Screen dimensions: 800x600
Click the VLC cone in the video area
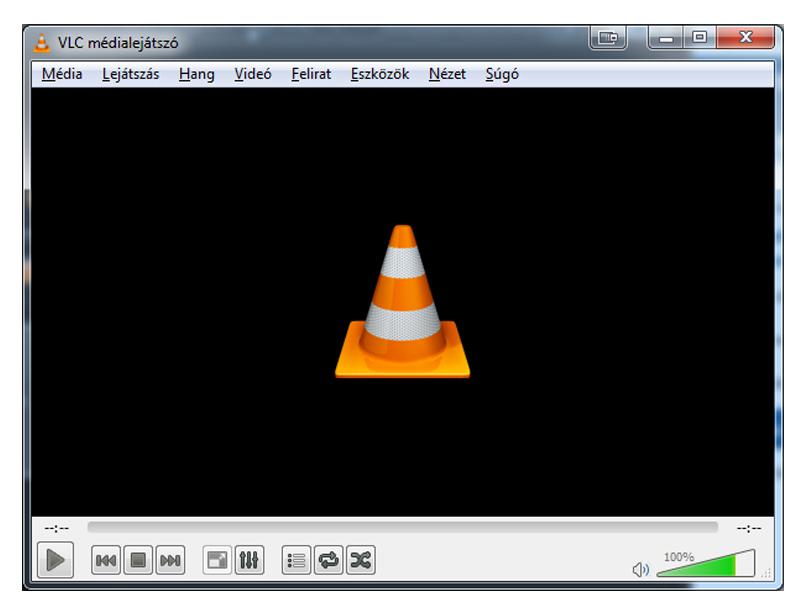[403, 302]
